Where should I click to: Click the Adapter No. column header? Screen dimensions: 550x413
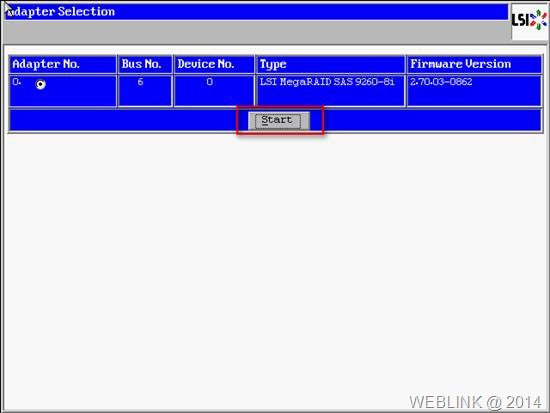63,64
